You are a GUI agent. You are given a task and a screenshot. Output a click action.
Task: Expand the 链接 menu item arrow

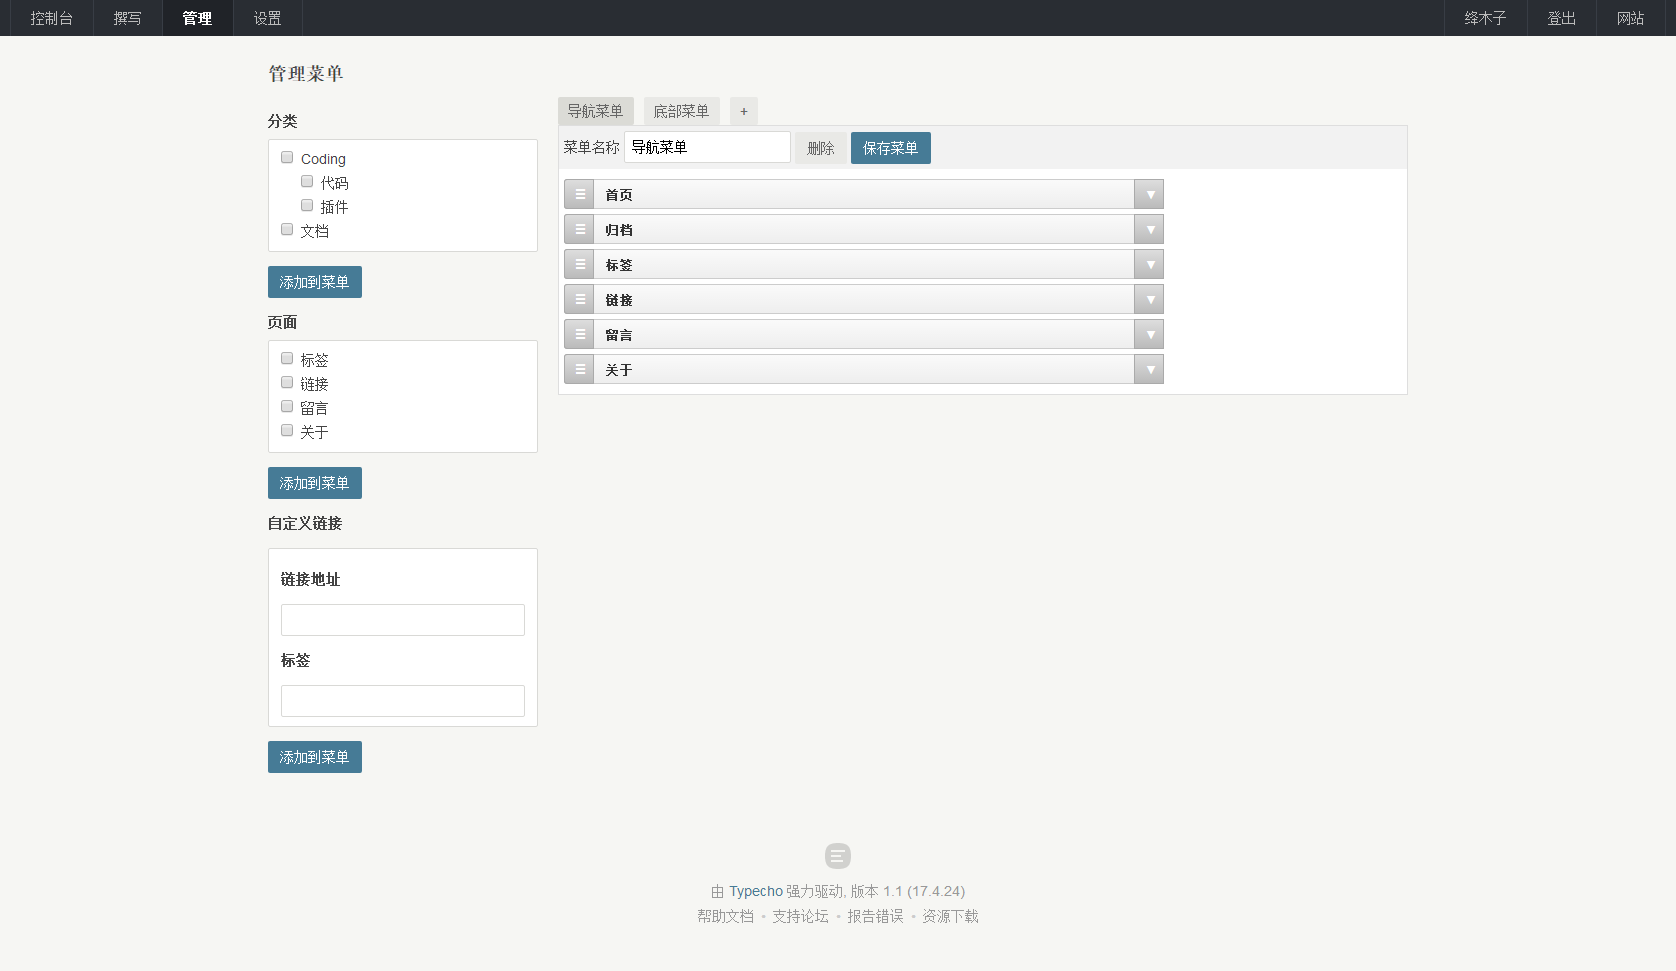tap(1149, 299)
